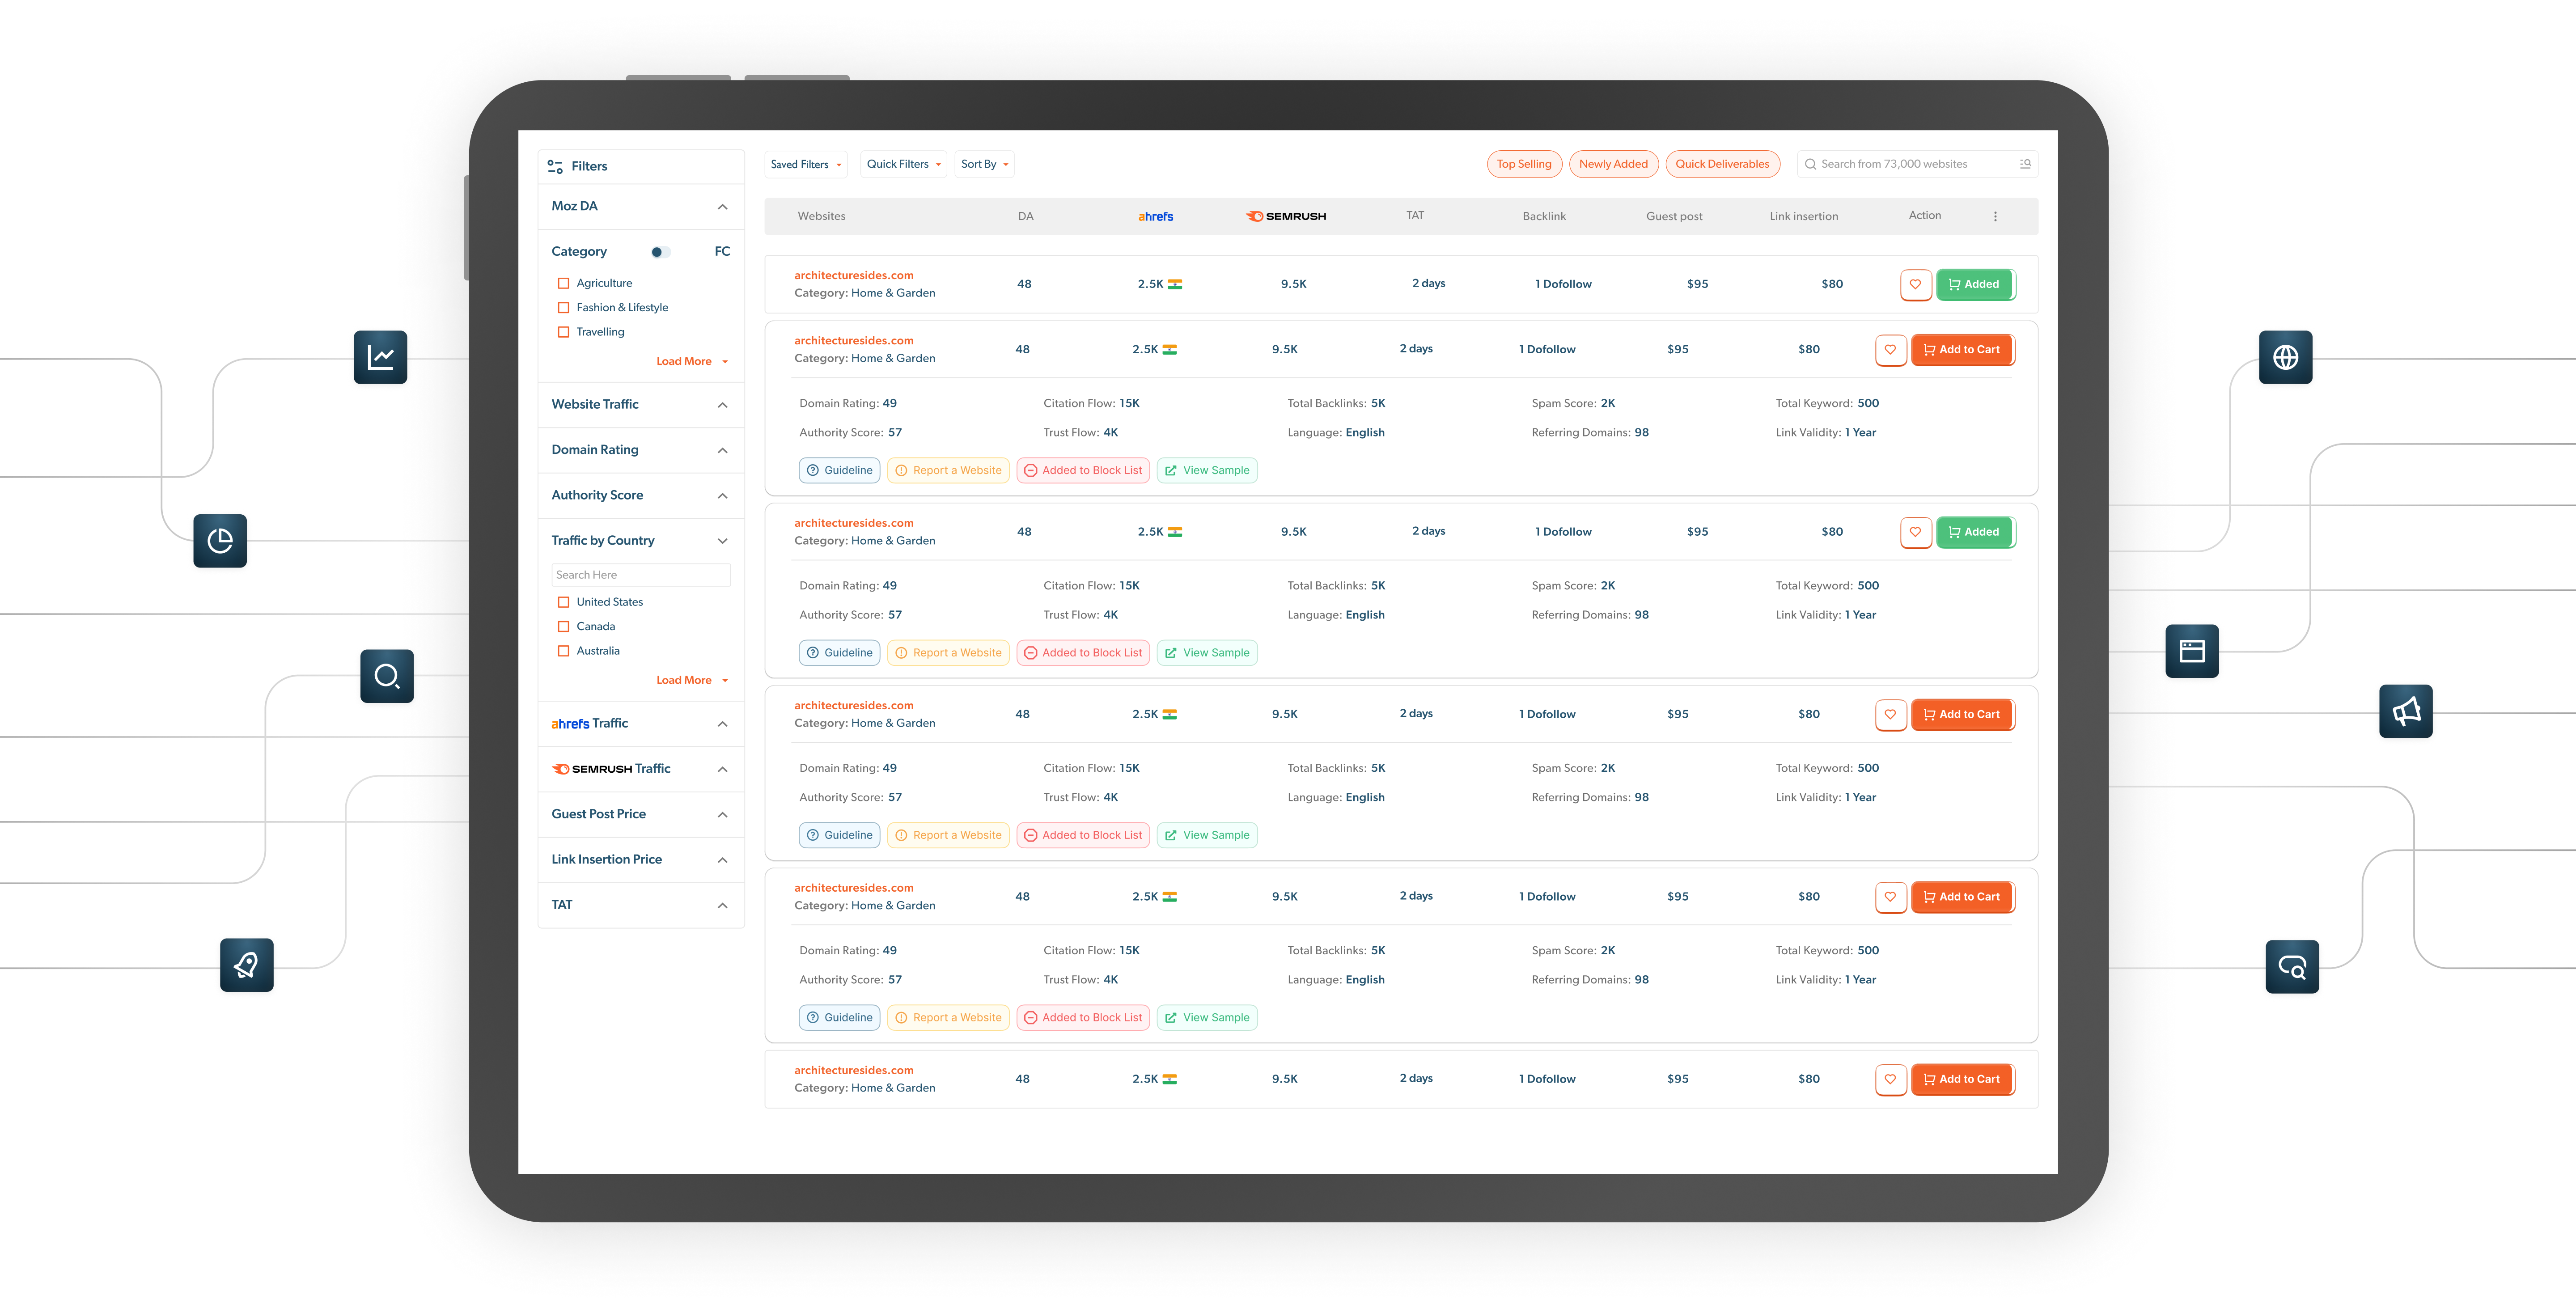Click the megaphone icon tile
2576x1308 pixels.
2406,711
